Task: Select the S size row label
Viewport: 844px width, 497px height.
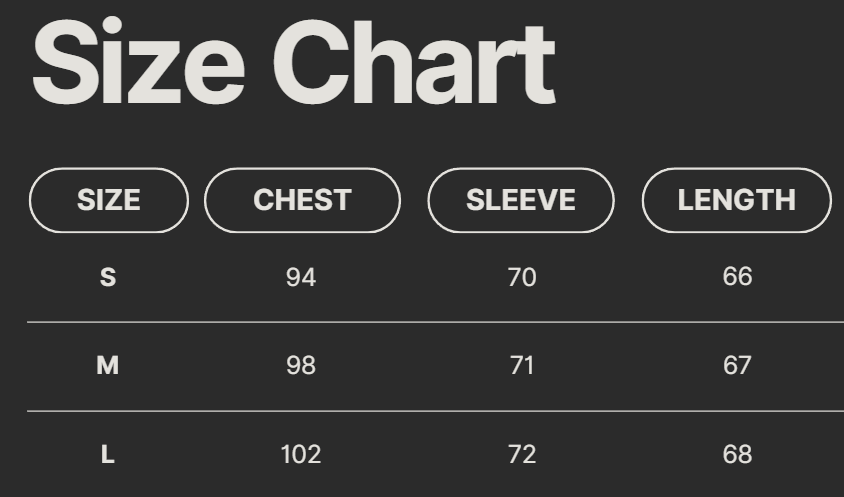Action: click(x=108, y=277)
